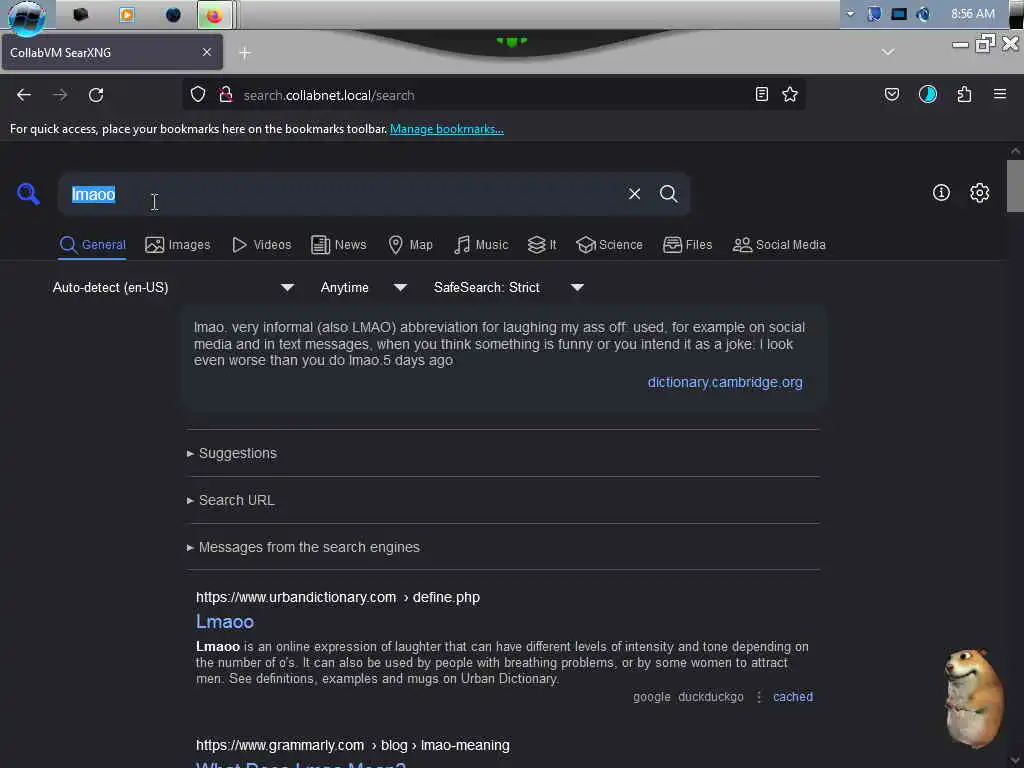Screen dimensions: 1024x768
Task: Show hidden system tray icons
Action: [850, 14]
